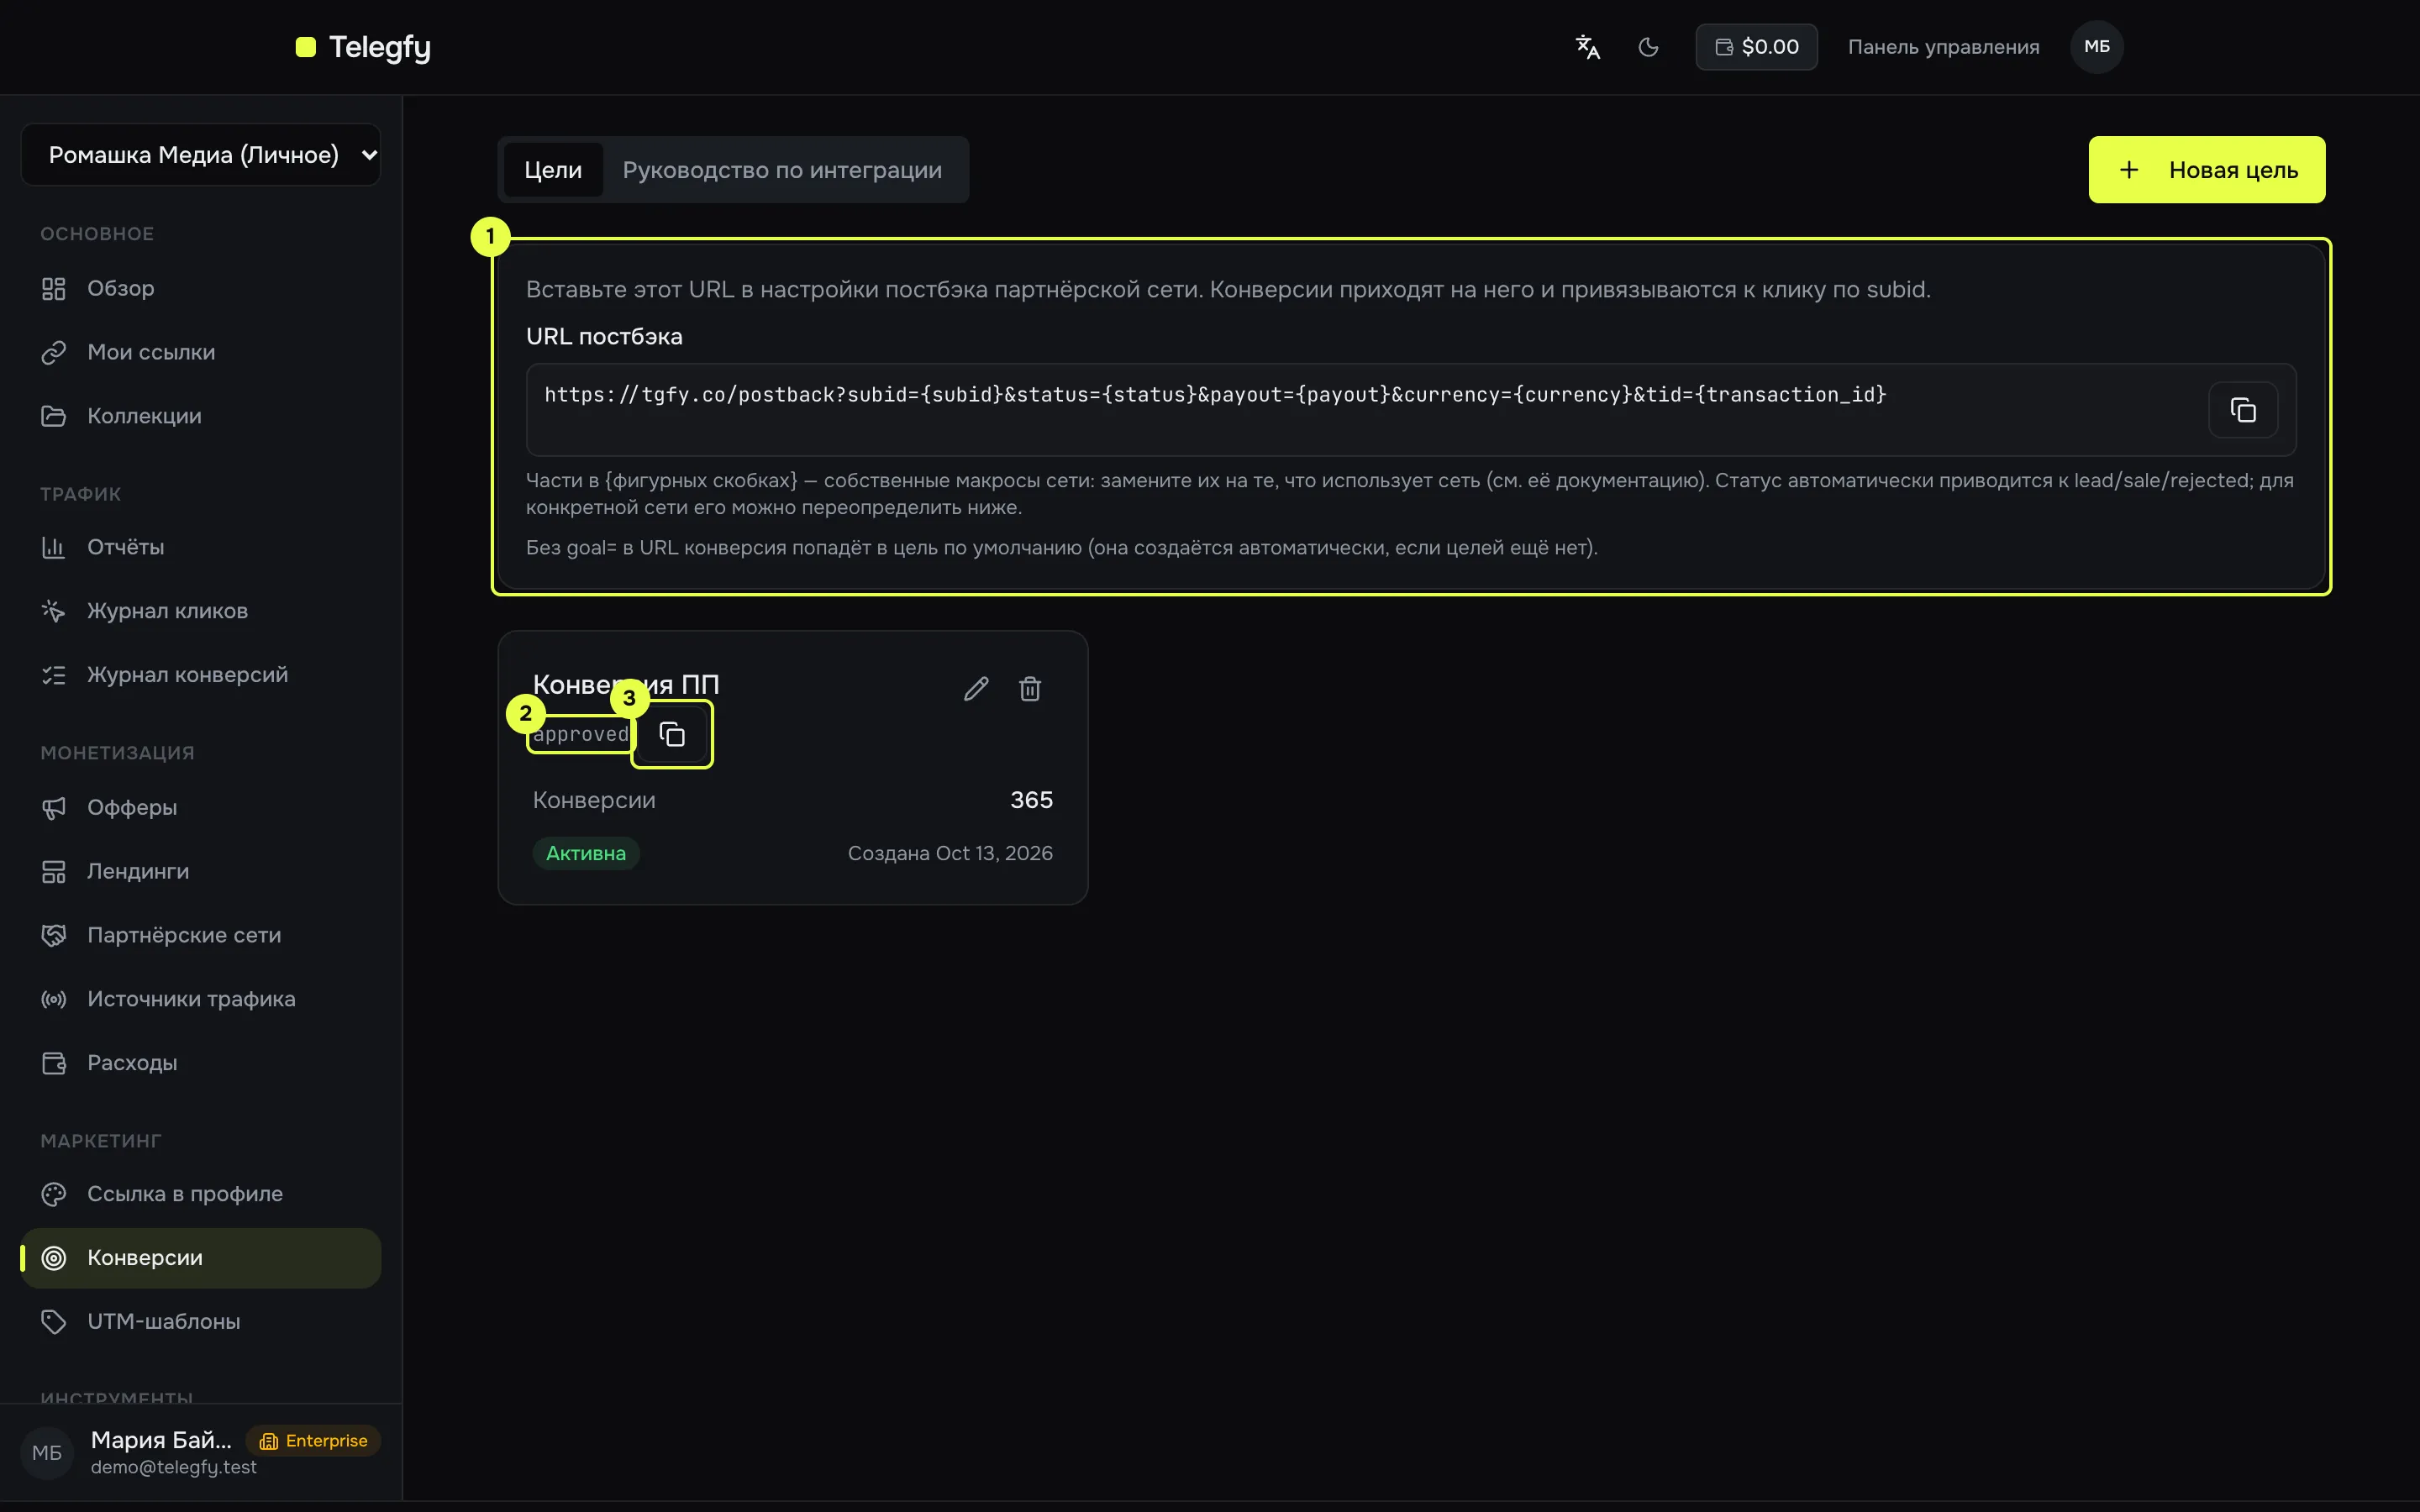Open Журнал конверсий
Screen dimensions: 2420x1512
201,675
